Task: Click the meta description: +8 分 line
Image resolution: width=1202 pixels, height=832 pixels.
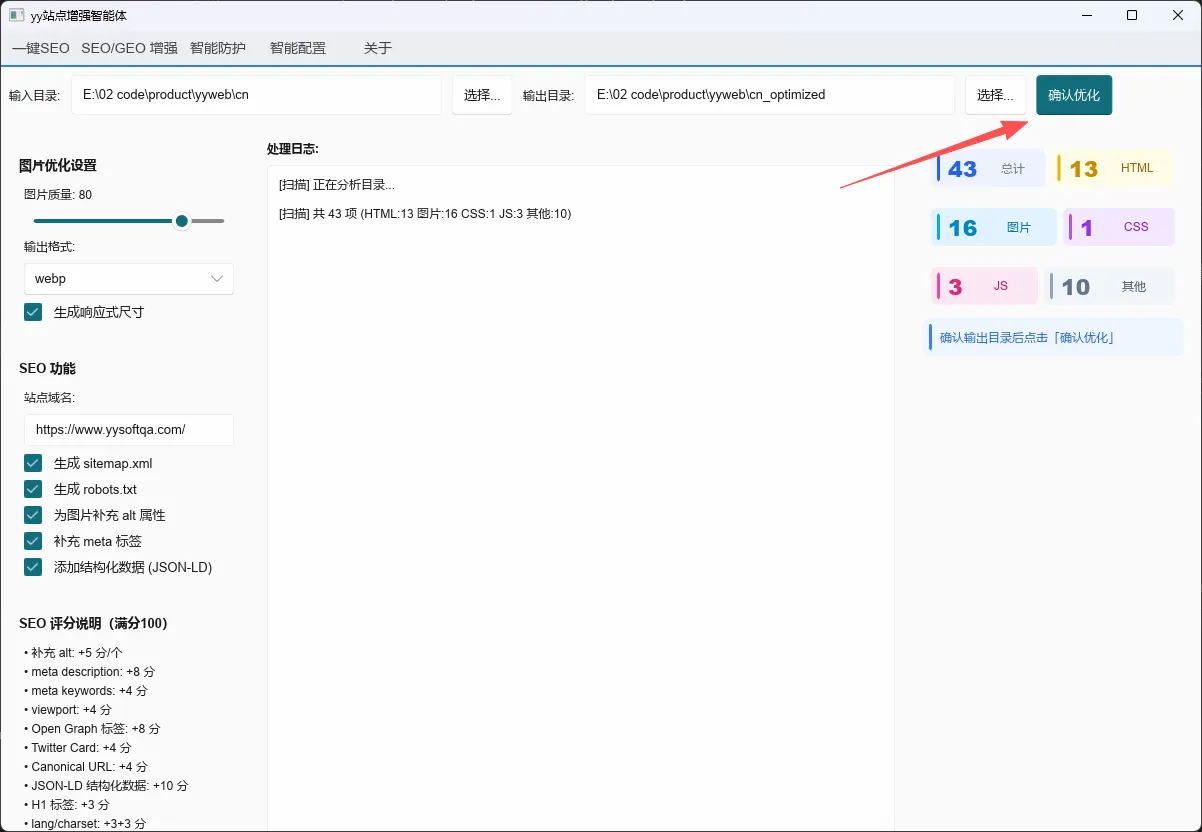Action: click(90, 672)
